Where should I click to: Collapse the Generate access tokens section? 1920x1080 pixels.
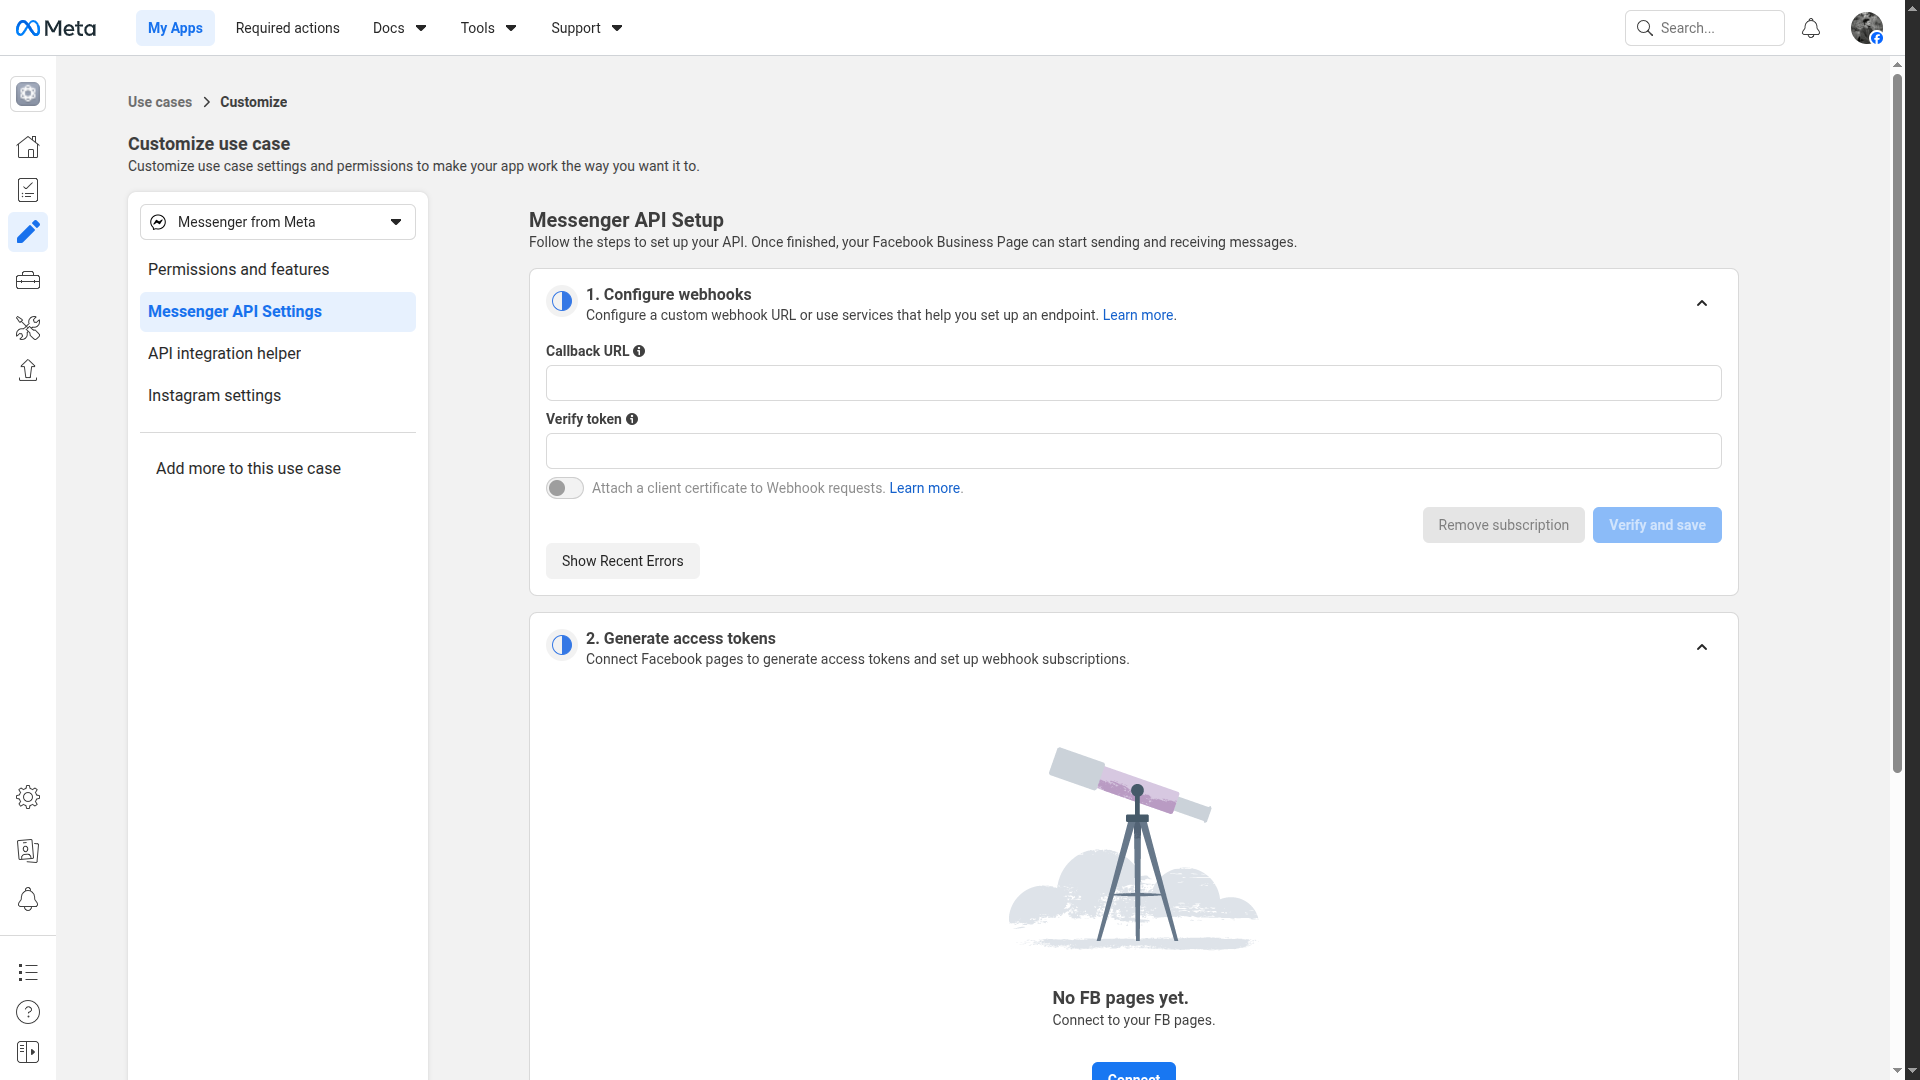[x=1702, y=648]
